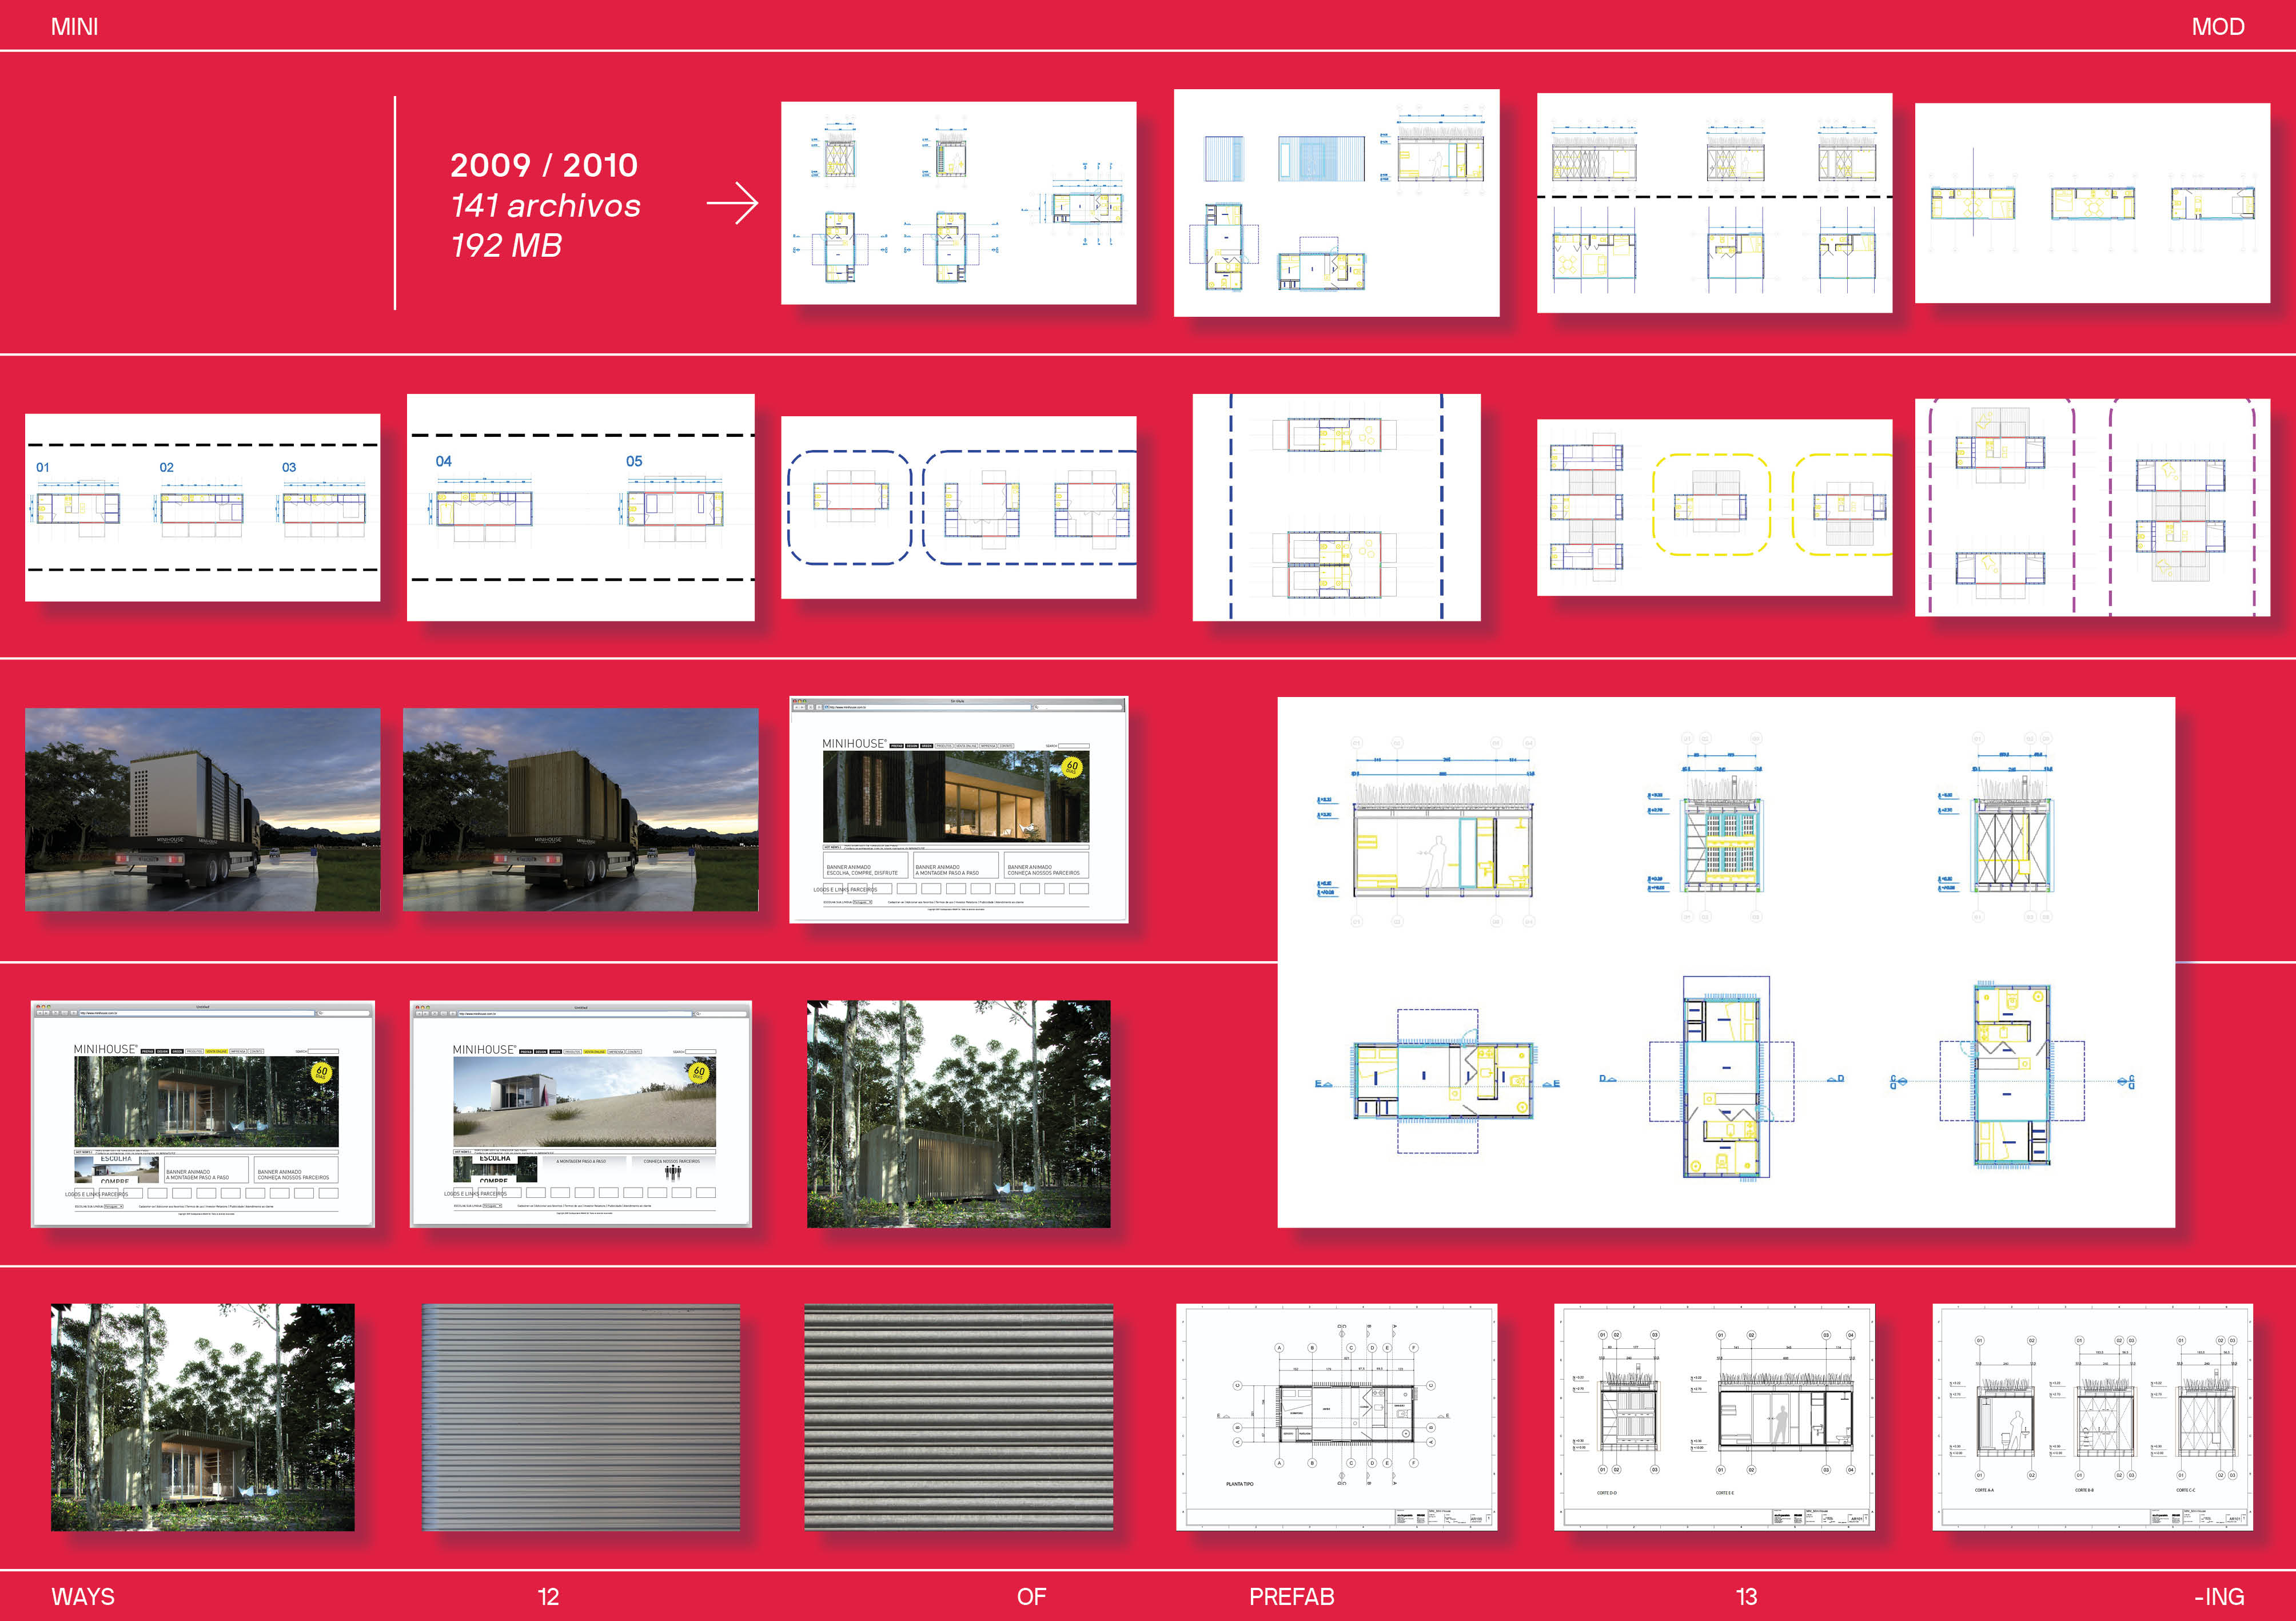Open the grey truck with container render
This screenshot has height=1621, width=2296.
(202, 809)
